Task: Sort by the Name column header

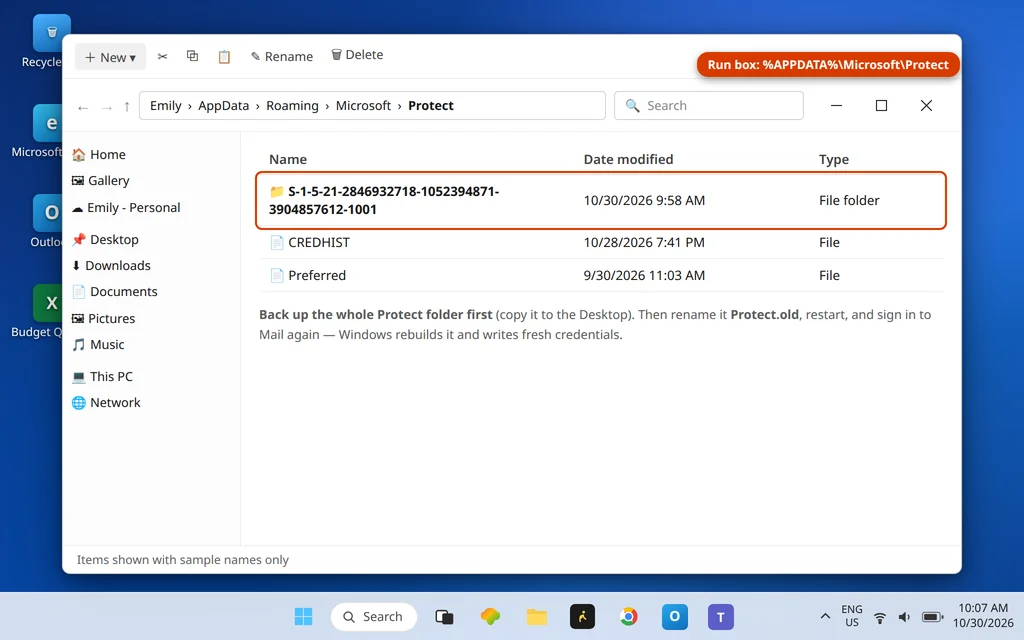Action: (288, 159)
